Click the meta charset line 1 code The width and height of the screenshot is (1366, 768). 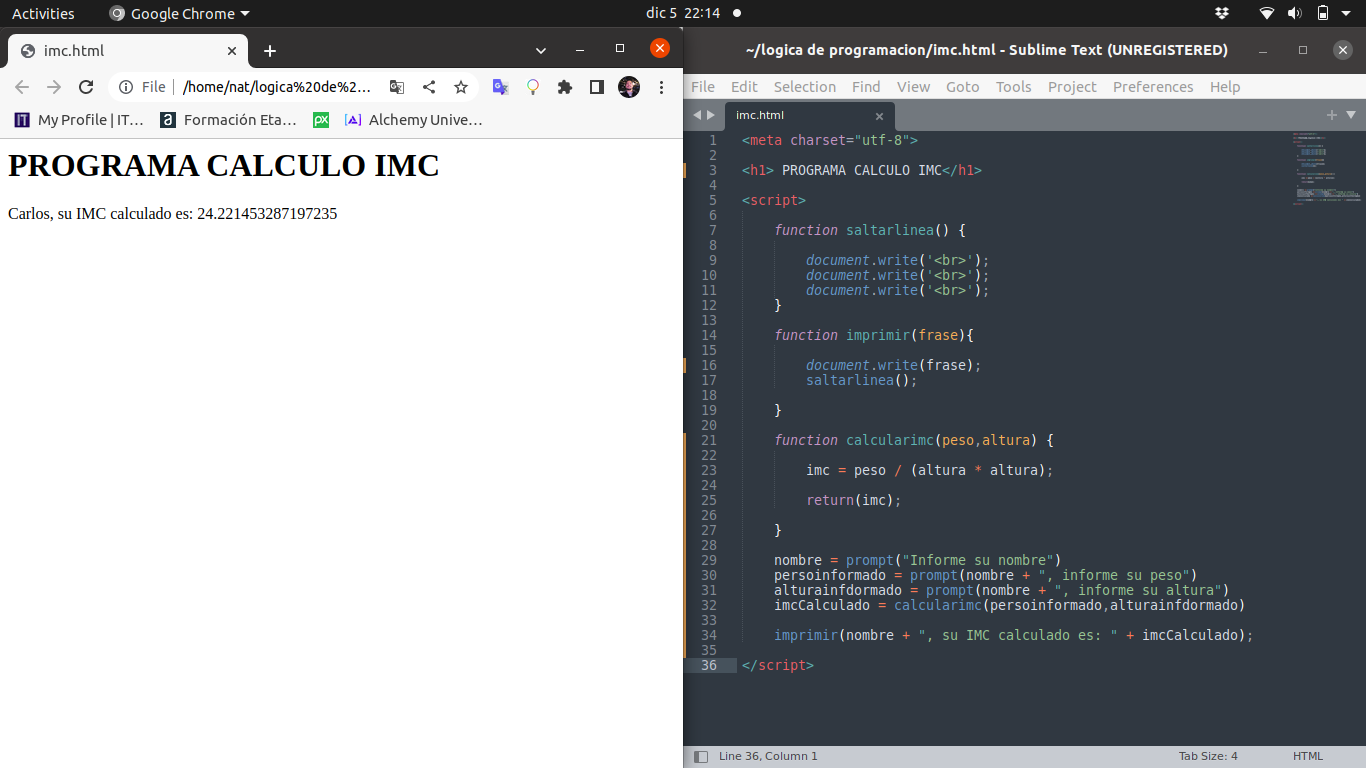[x=830, y=140]
